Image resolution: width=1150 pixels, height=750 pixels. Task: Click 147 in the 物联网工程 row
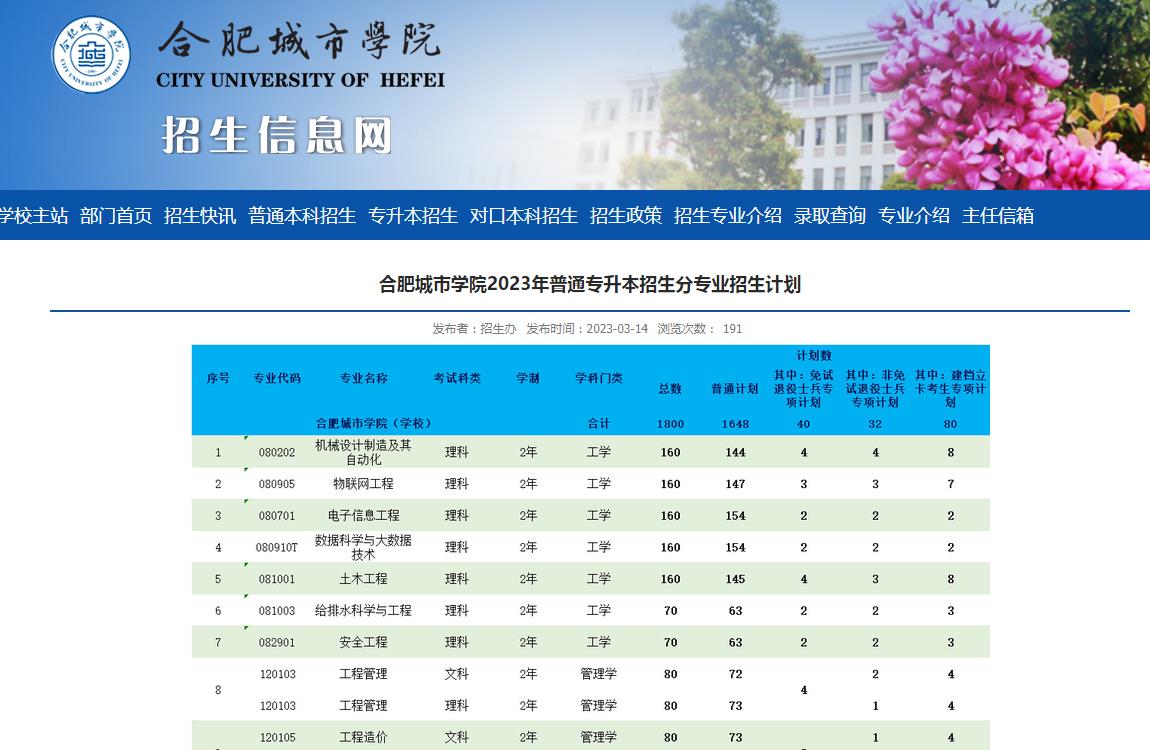coord(735,484)
